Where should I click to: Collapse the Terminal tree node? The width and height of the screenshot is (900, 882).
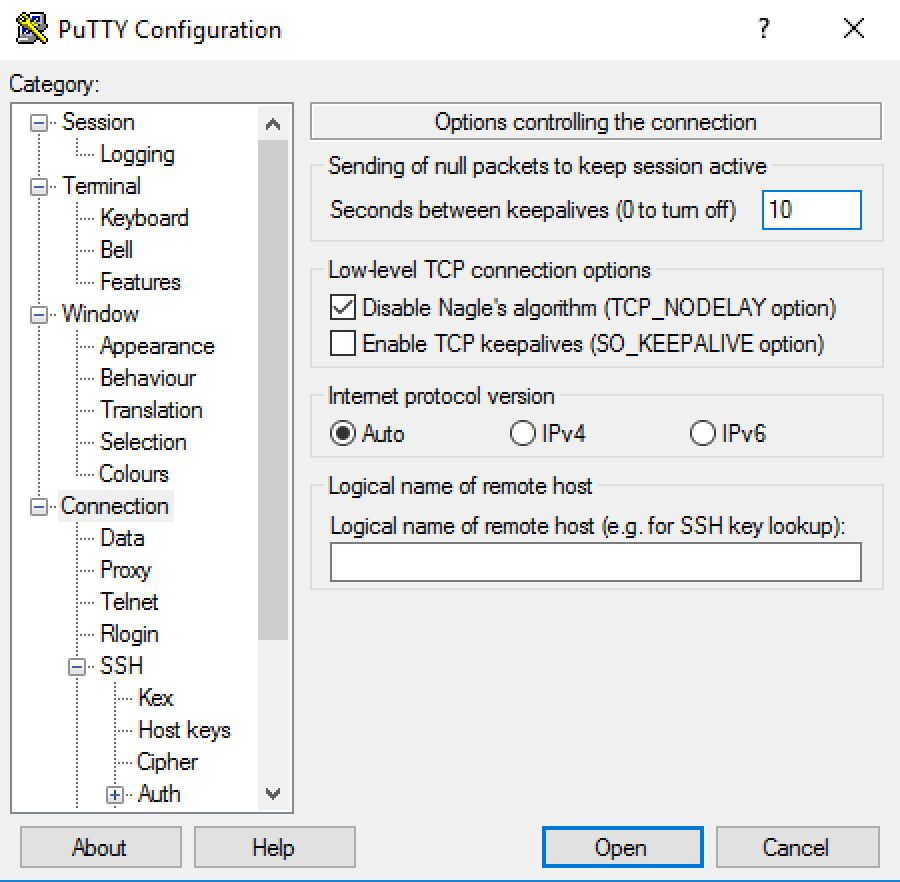point(39,186)
